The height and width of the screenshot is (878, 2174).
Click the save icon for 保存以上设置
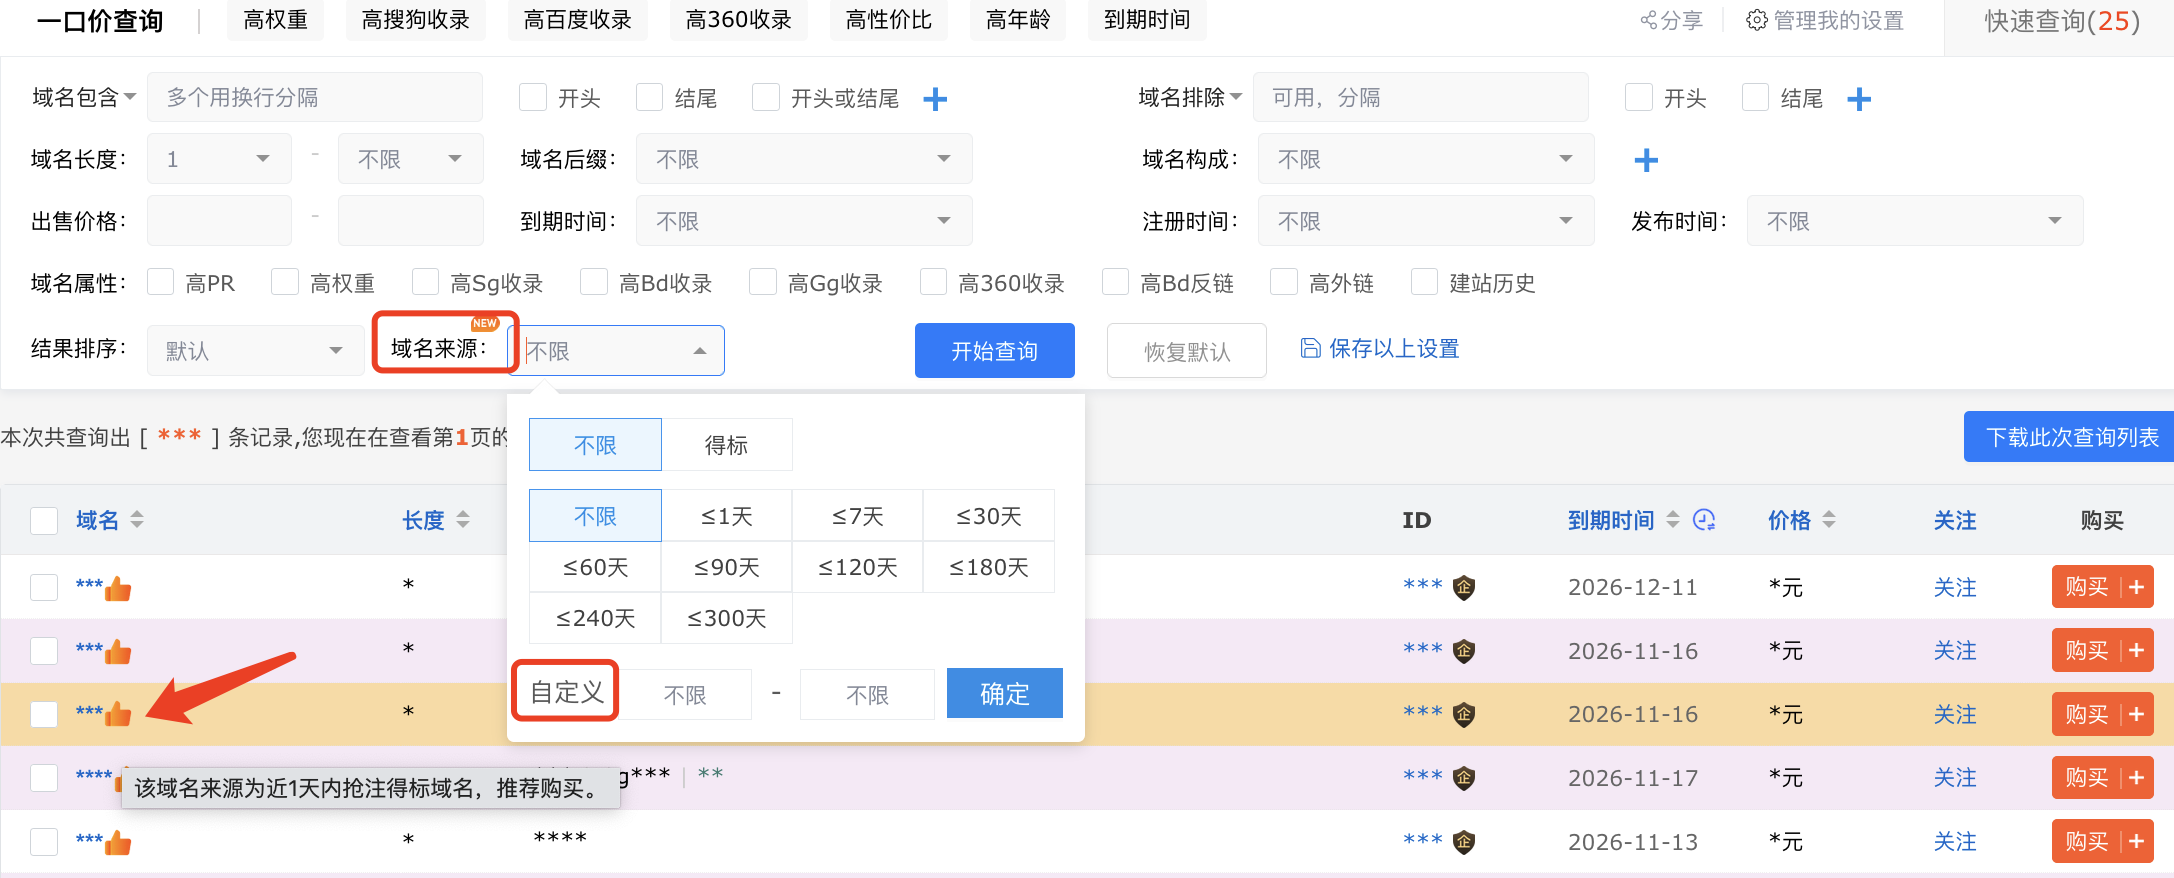click(x=1310, y=348)
